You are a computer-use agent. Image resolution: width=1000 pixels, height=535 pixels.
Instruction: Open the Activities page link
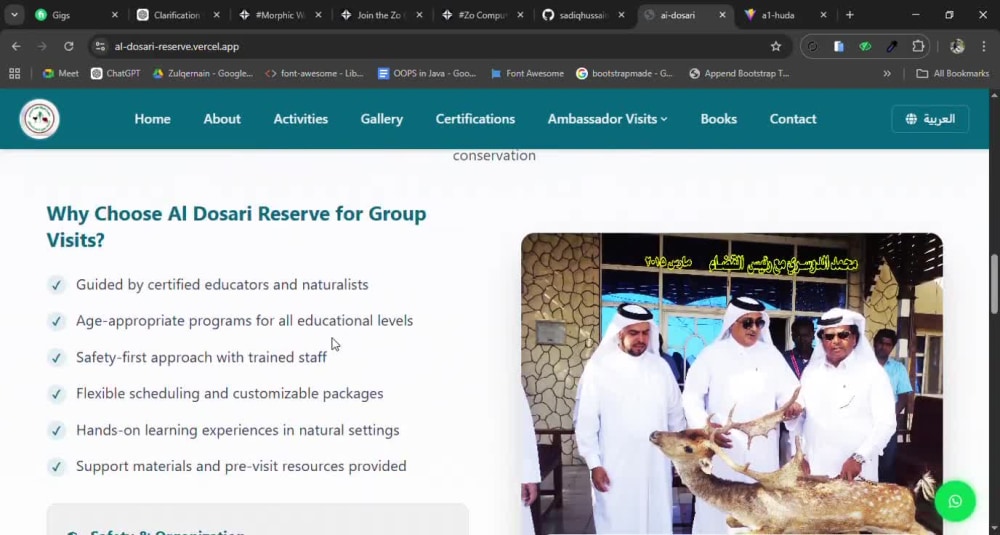tap(300, 119)
